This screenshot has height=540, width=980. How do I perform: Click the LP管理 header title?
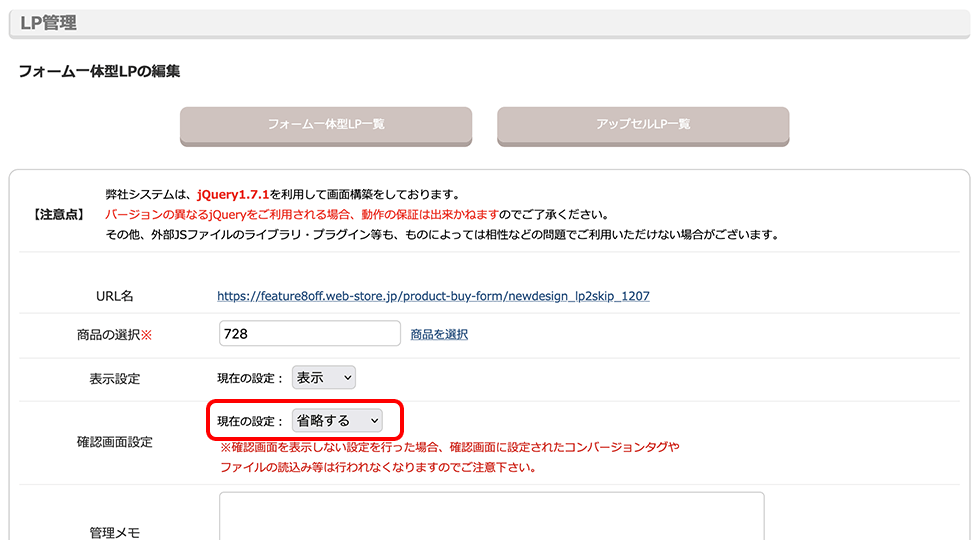pyautogui.click(x=48, y=23)
